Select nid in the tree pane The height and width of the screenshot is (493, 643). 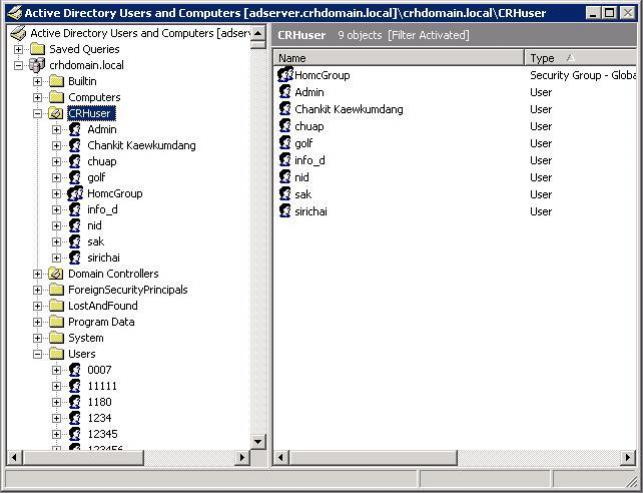(x=94, y=226)
